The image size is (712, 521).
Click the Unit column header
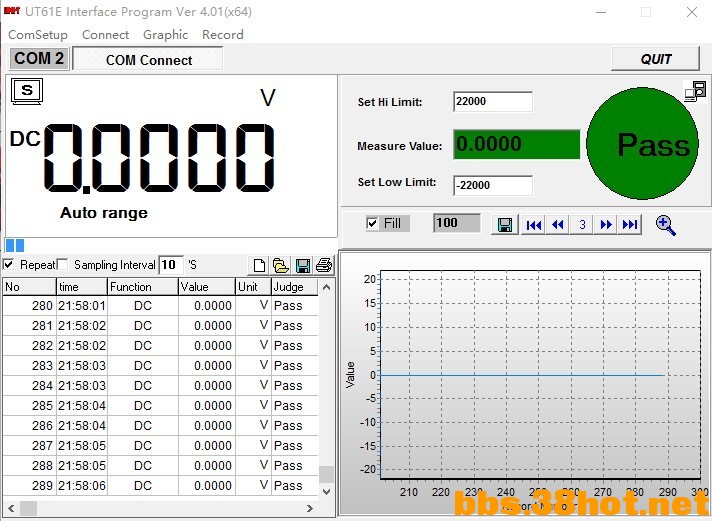(x=253, y=287)
